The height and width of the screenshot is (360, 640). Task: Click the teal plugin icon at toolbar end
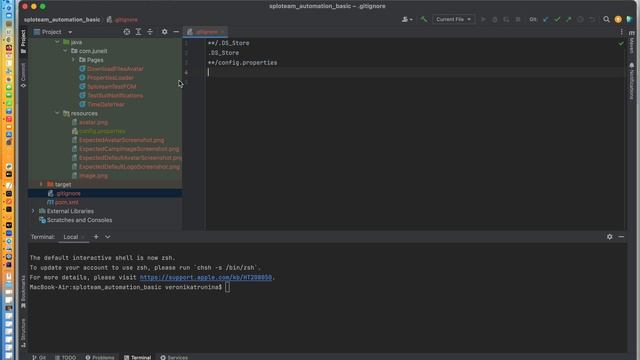click(630, 19)
